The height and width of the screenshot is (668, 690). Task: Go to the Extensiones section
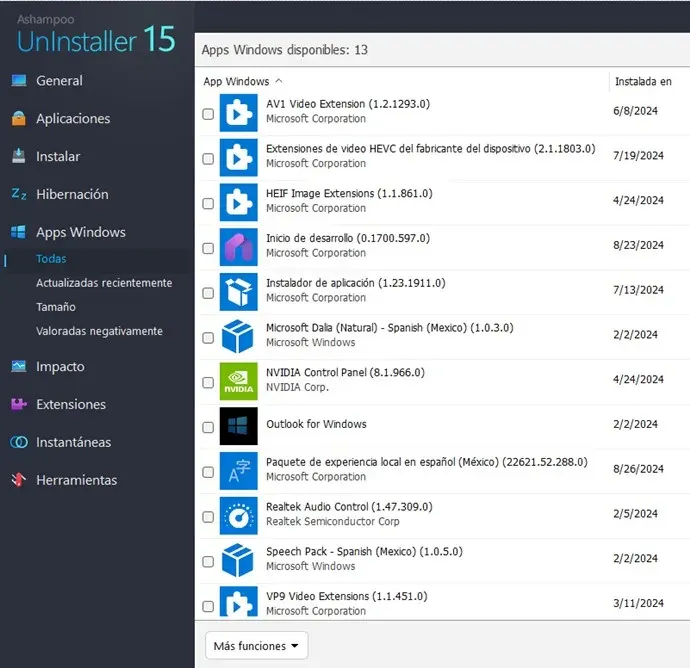71,404
